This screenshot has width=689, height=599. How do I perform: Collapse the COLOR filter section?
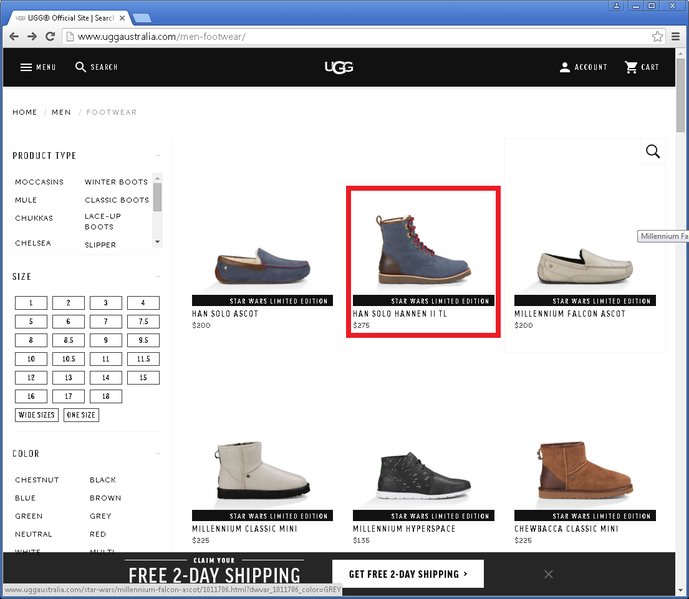pyautogui.click(x=158, y=454)
